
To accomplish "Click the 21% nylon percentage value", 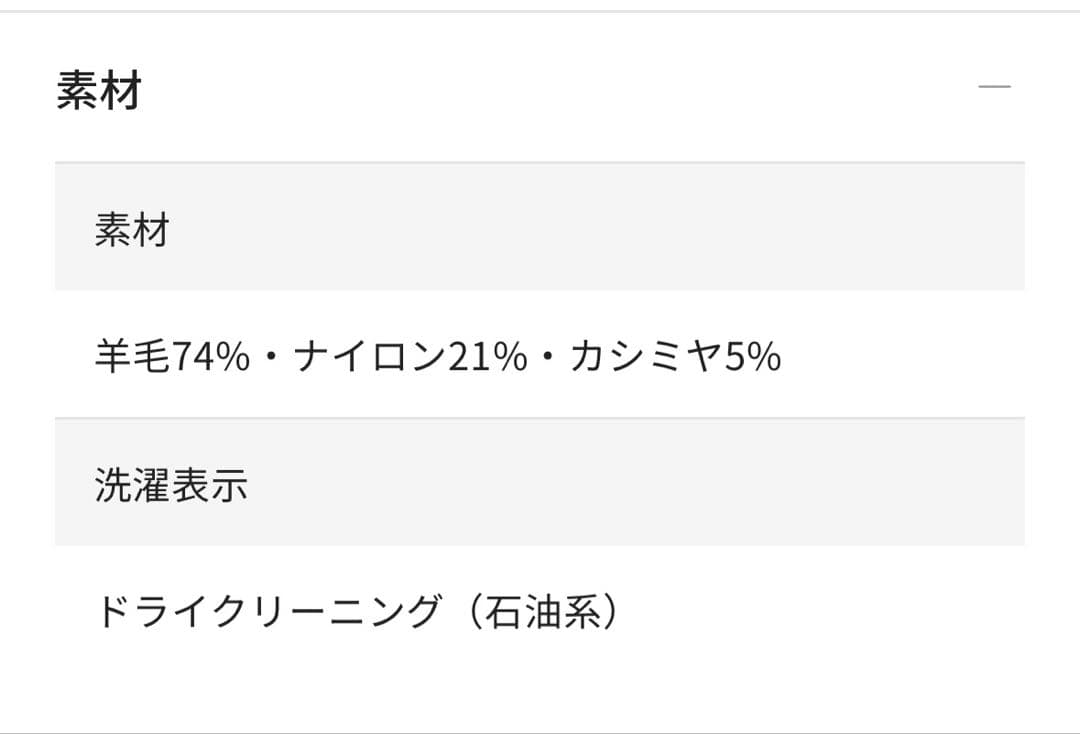I will coord(487,357).
